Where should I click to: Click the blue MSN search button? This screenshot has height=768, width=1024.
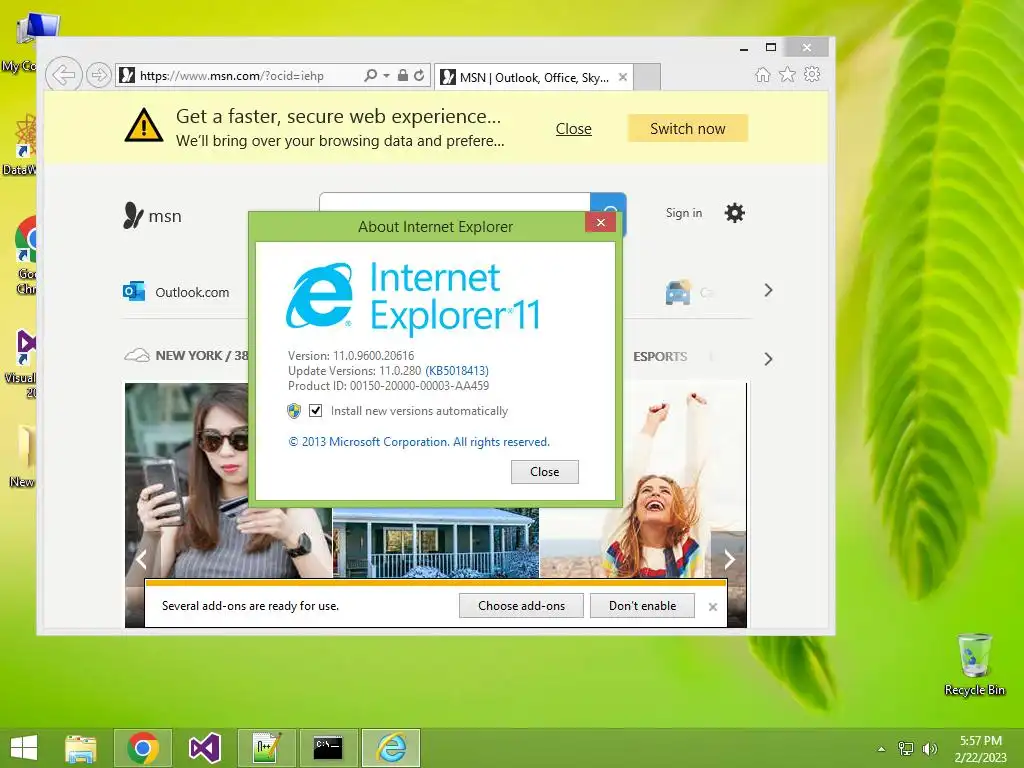pos(609,204)
